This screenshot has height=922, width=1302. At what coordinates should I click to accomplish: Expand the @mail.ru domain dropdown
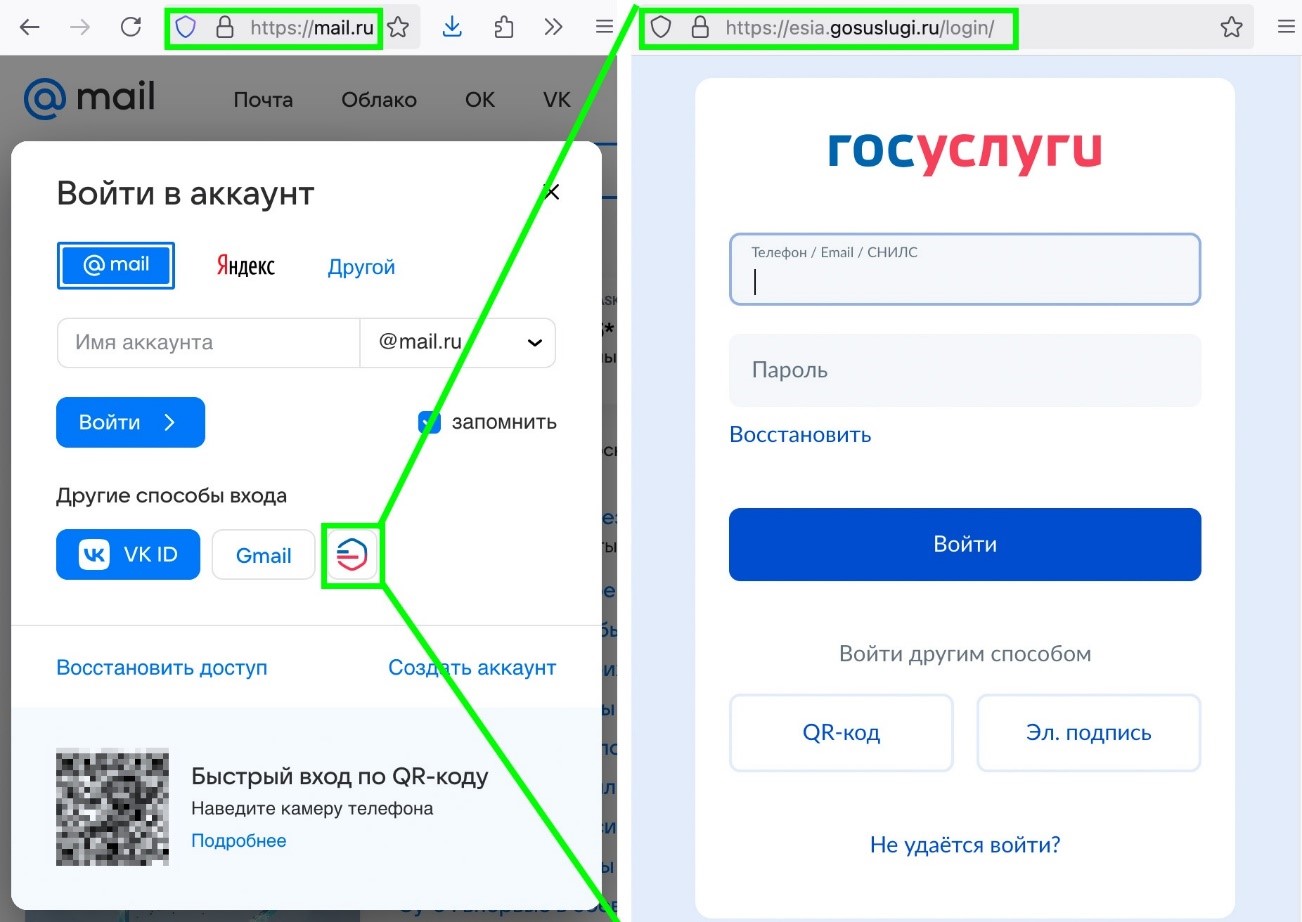click(x=534, y=343)
